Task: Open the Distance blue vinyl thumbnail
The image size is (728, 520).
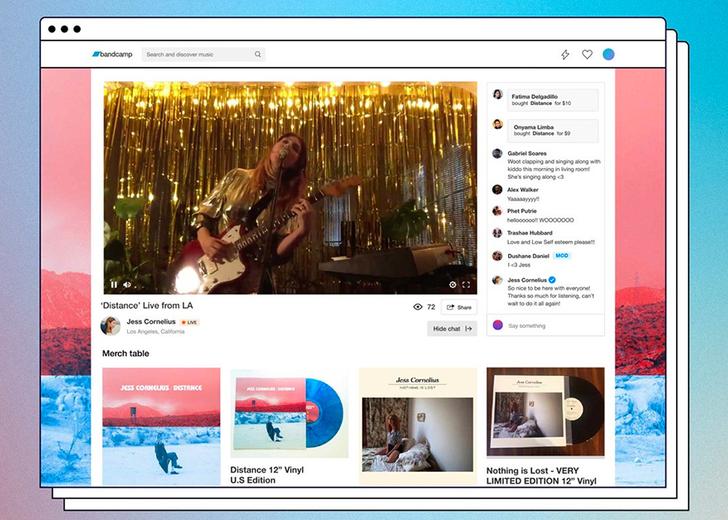Action: [x=289, y=414]
